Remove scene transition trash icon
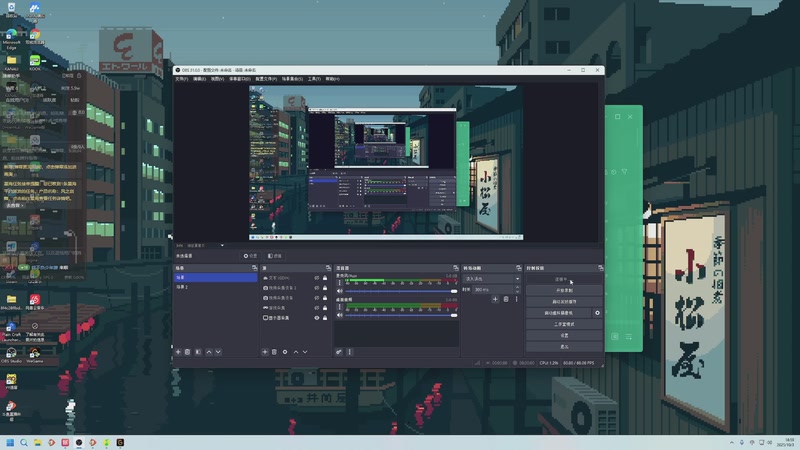This screenshot has height=450, width=800. [x=506, y=299]
